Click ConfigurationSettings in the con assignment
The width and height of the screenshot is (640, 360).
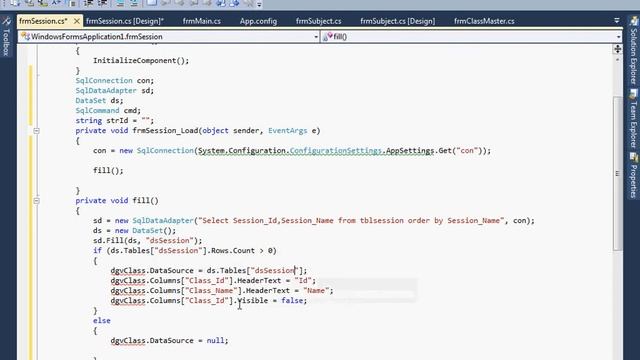(336, 151)
